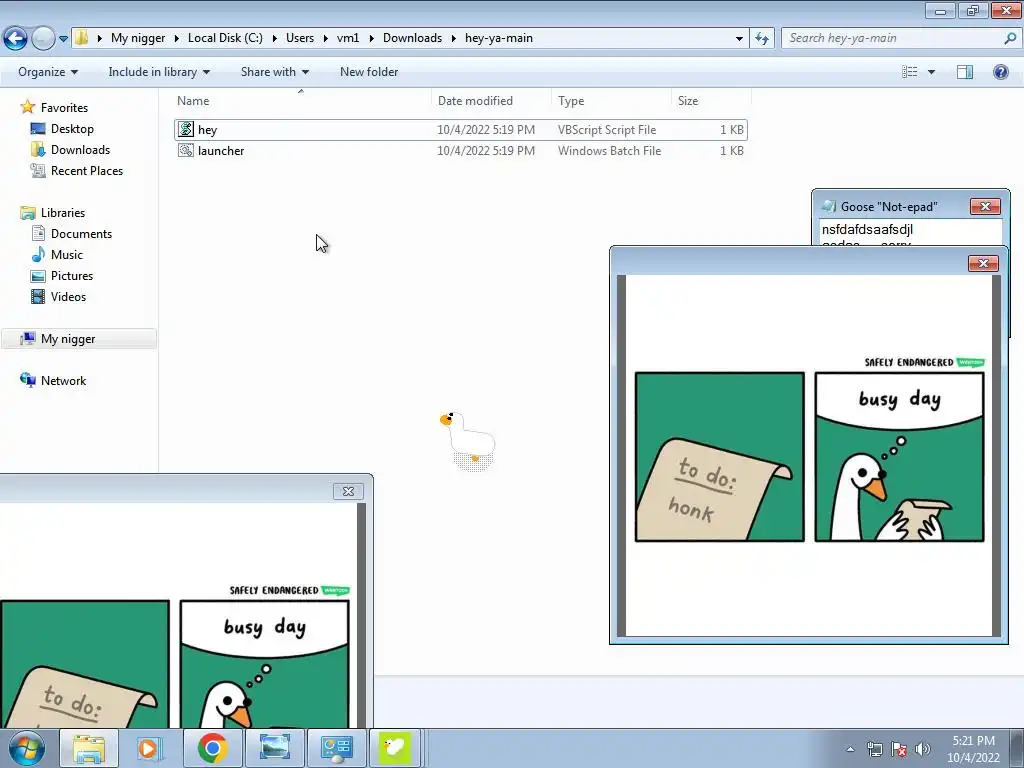Close the bottom-left goose comic window
The width and height of the screenshot is (1024, 768).
pos(348,491)
